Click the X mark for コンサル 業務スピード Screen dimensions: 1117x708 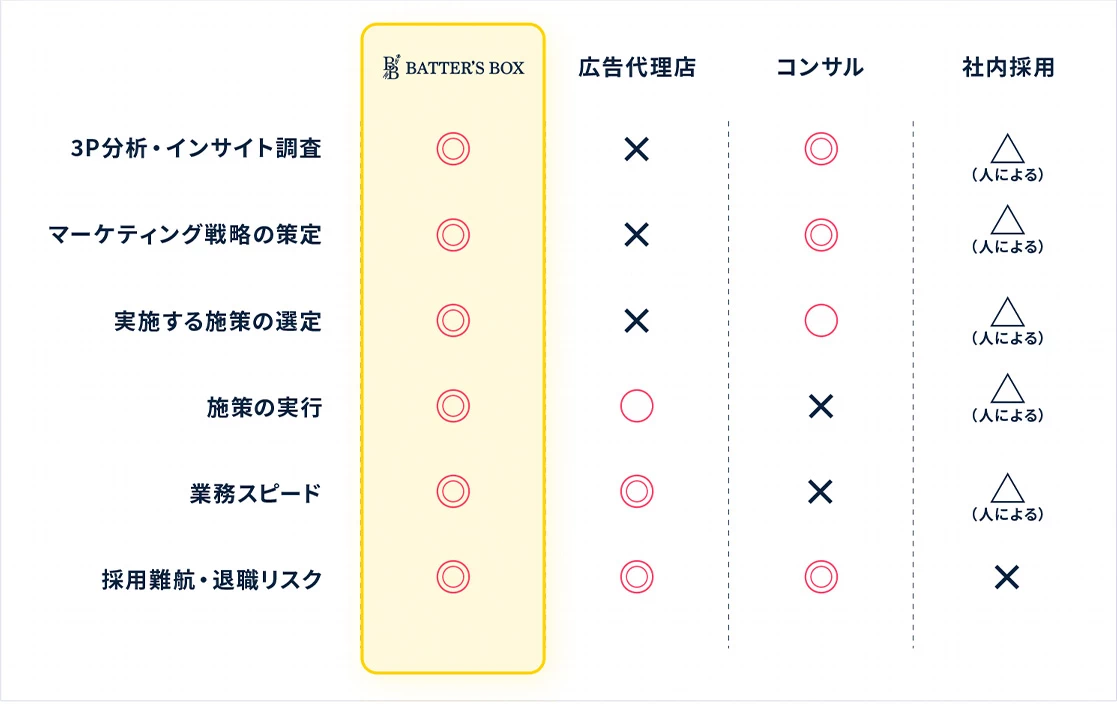pyautogui.click(x=820, y=492)
